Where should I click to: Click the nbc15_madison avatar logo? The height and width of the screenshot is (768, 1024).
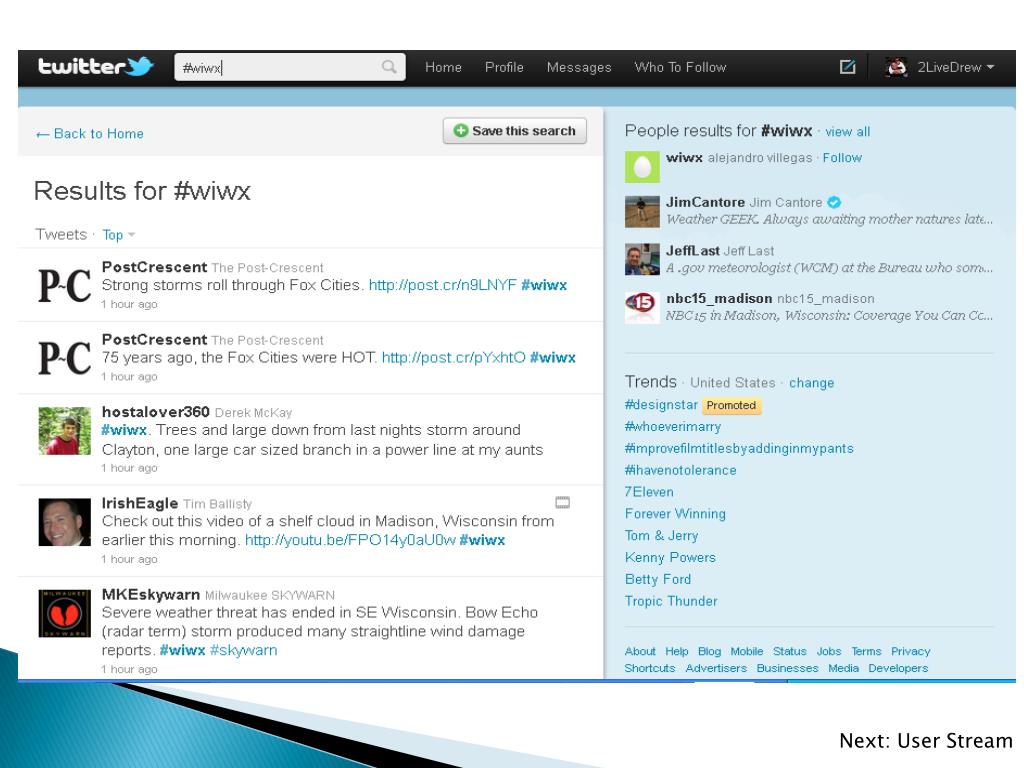[x=642, y=307]
